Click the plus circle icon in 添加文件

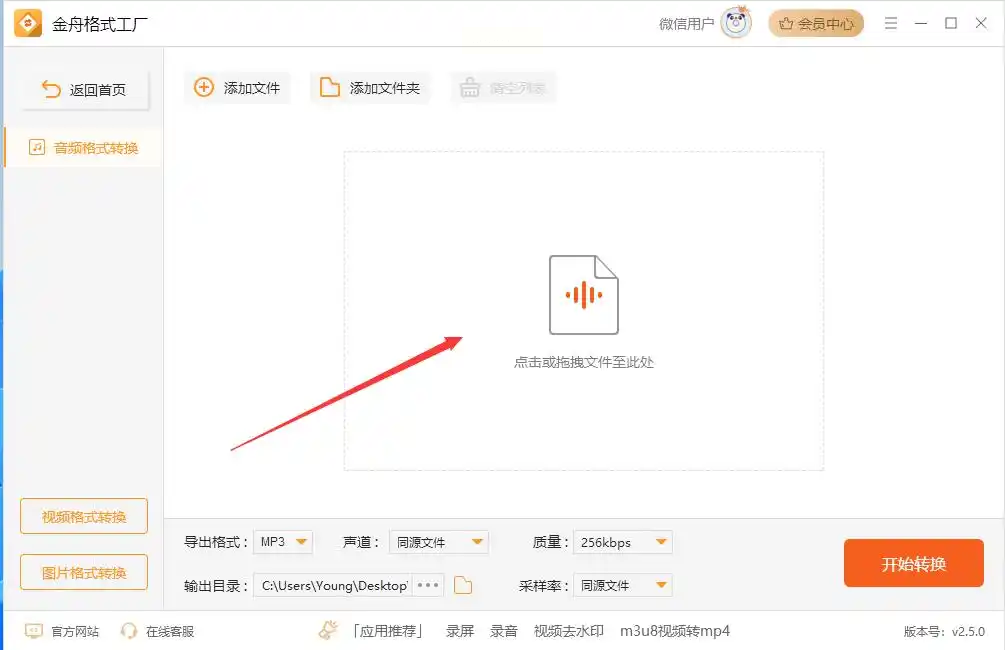204,87
